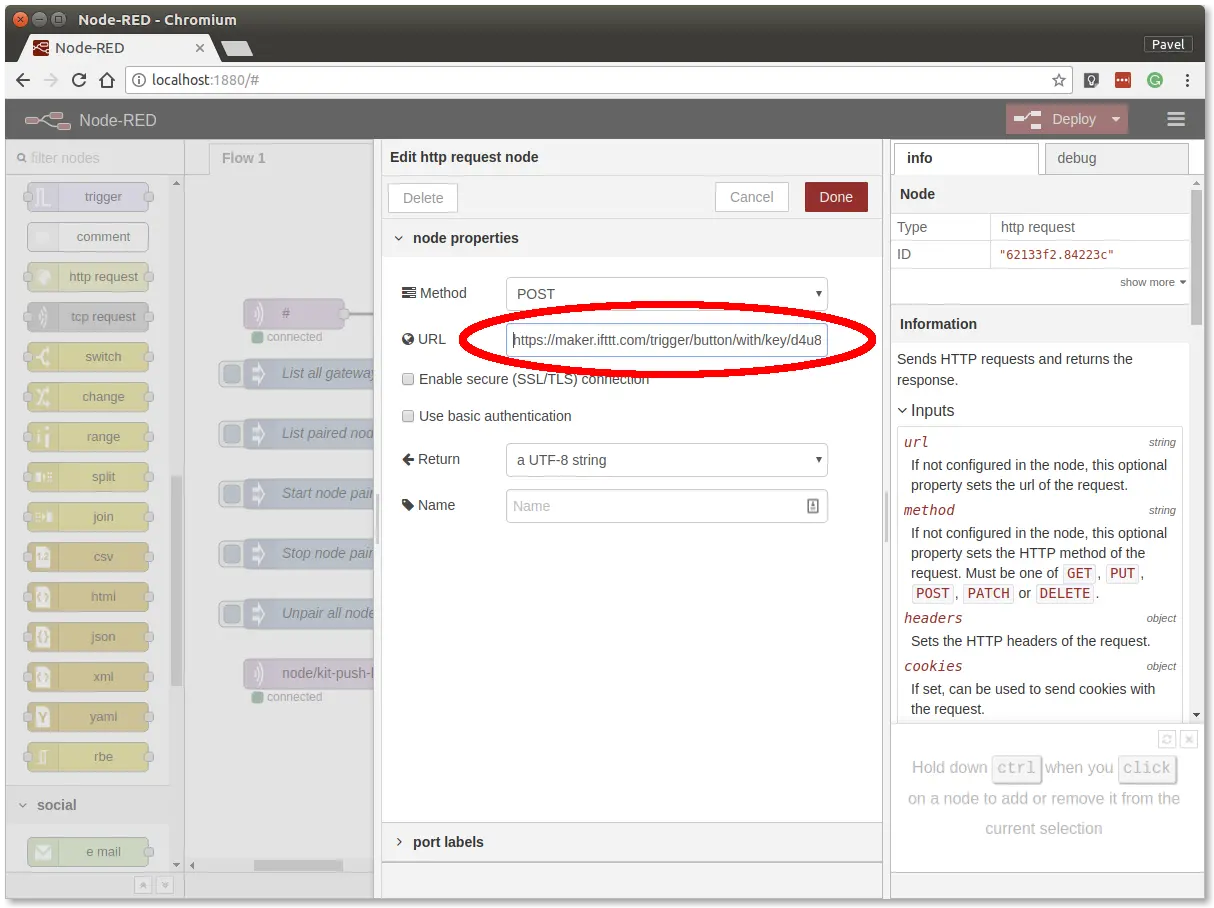1214x908 pixels.
Task: Pick the csv node from the palette
Action: pyautogui.click(x=88, y=557)
